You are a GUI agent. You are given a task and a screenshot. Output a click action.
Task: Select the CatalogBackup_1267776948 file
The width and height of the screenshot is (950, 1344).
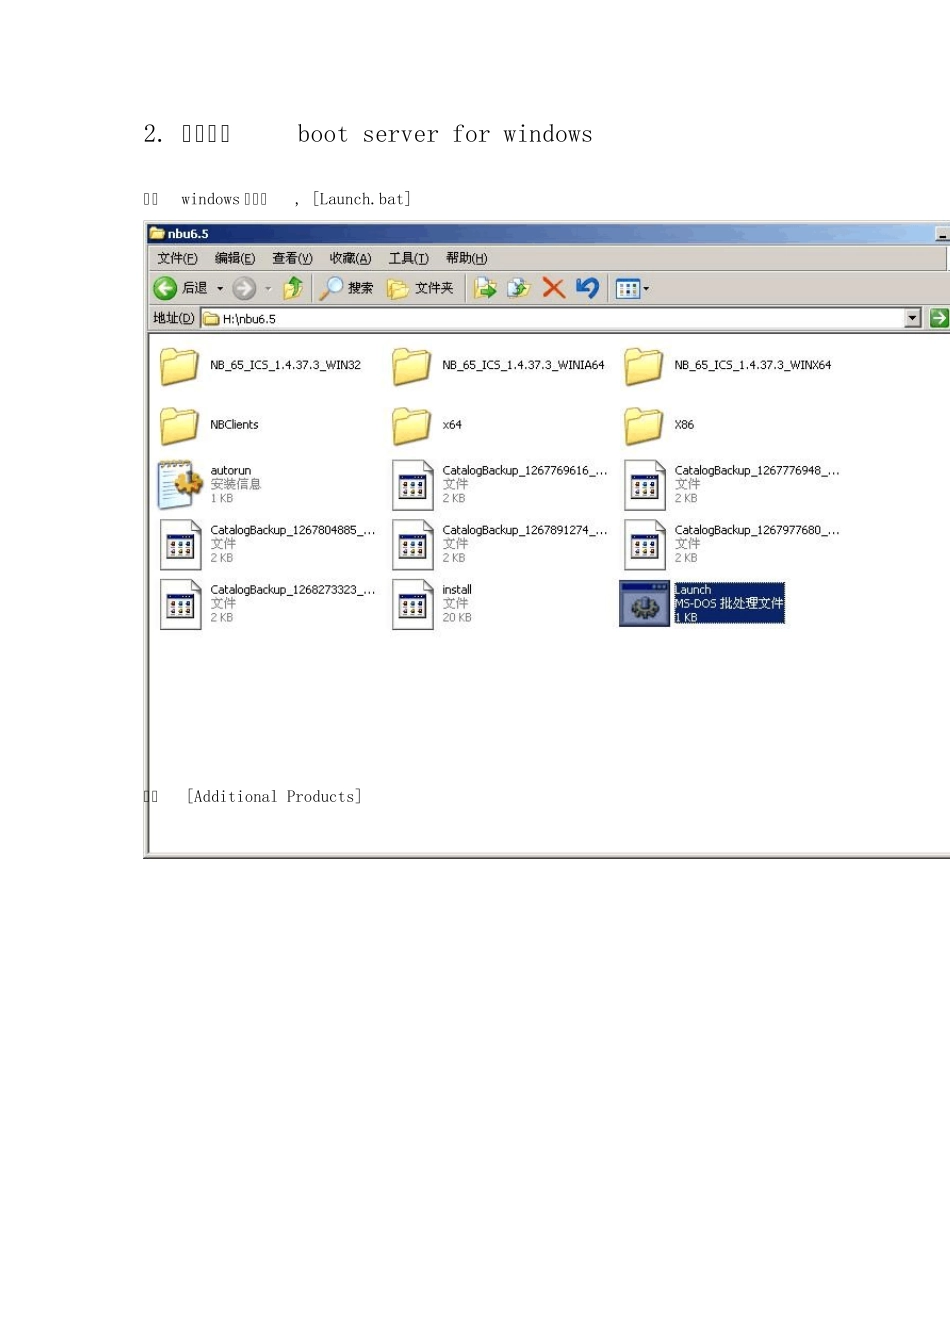[x=731, y=484]
